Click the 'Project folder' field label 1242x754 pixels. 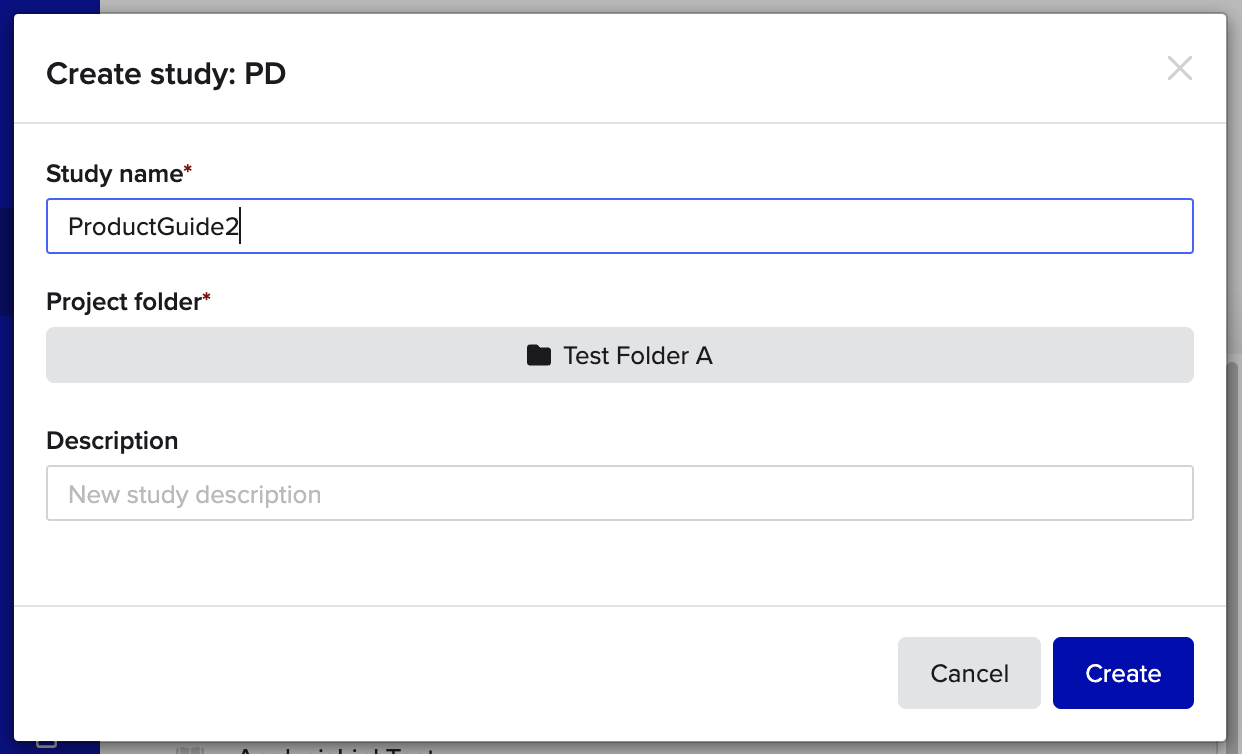tap(124, 301)
